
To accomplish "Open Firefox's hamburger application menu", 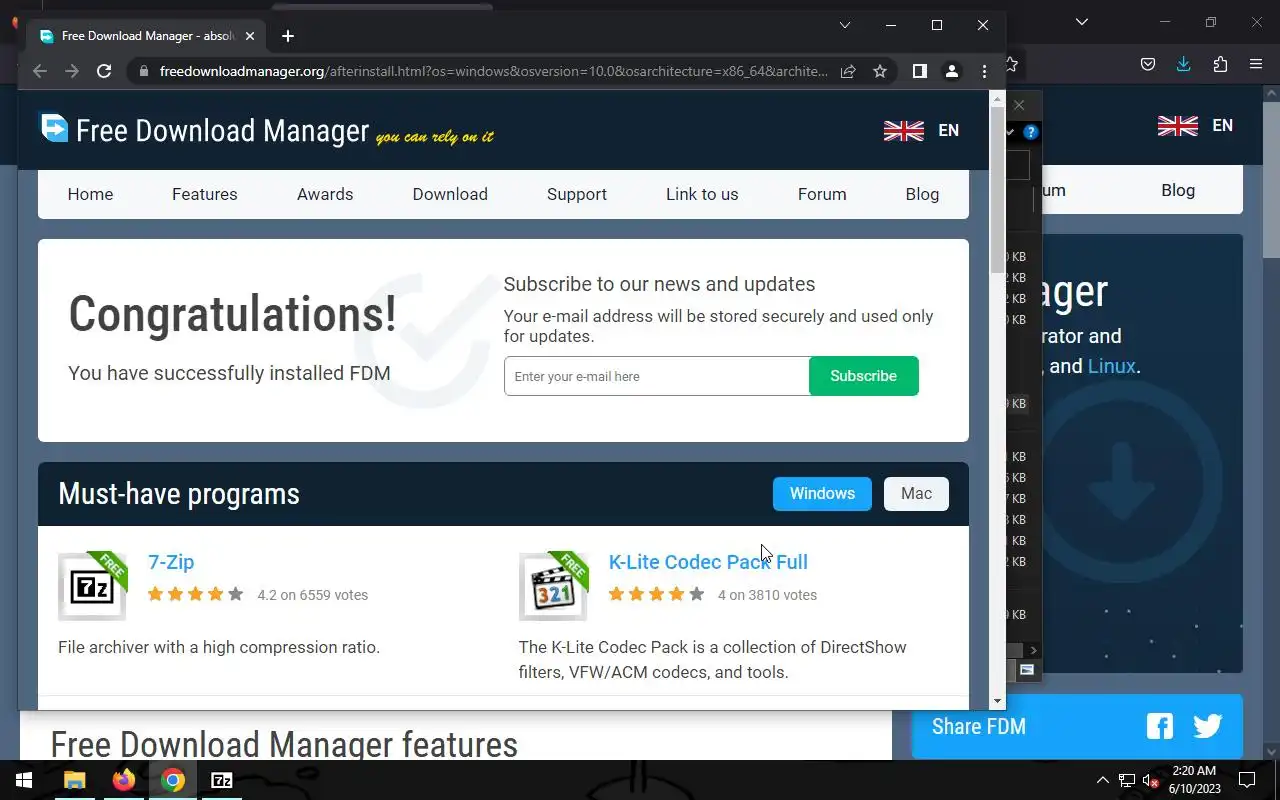I will 1256,65.
